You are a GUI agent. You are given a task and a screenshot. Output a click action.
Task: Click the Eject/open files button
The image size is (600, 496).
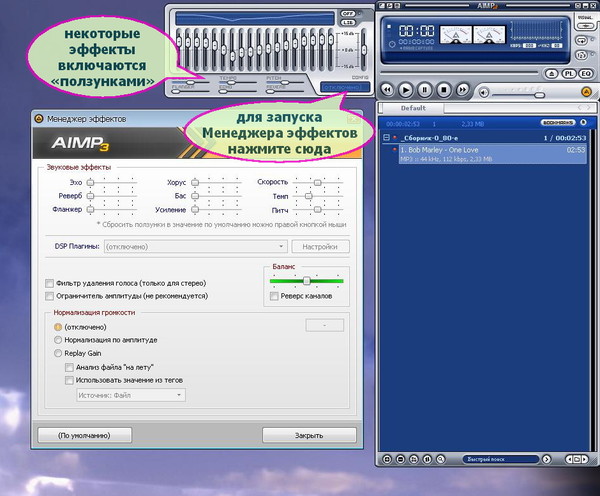tap(551, 73)
